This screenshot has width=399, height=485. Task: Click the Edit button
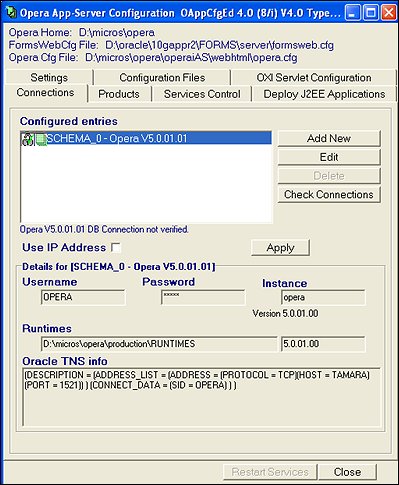pos(329,157)
